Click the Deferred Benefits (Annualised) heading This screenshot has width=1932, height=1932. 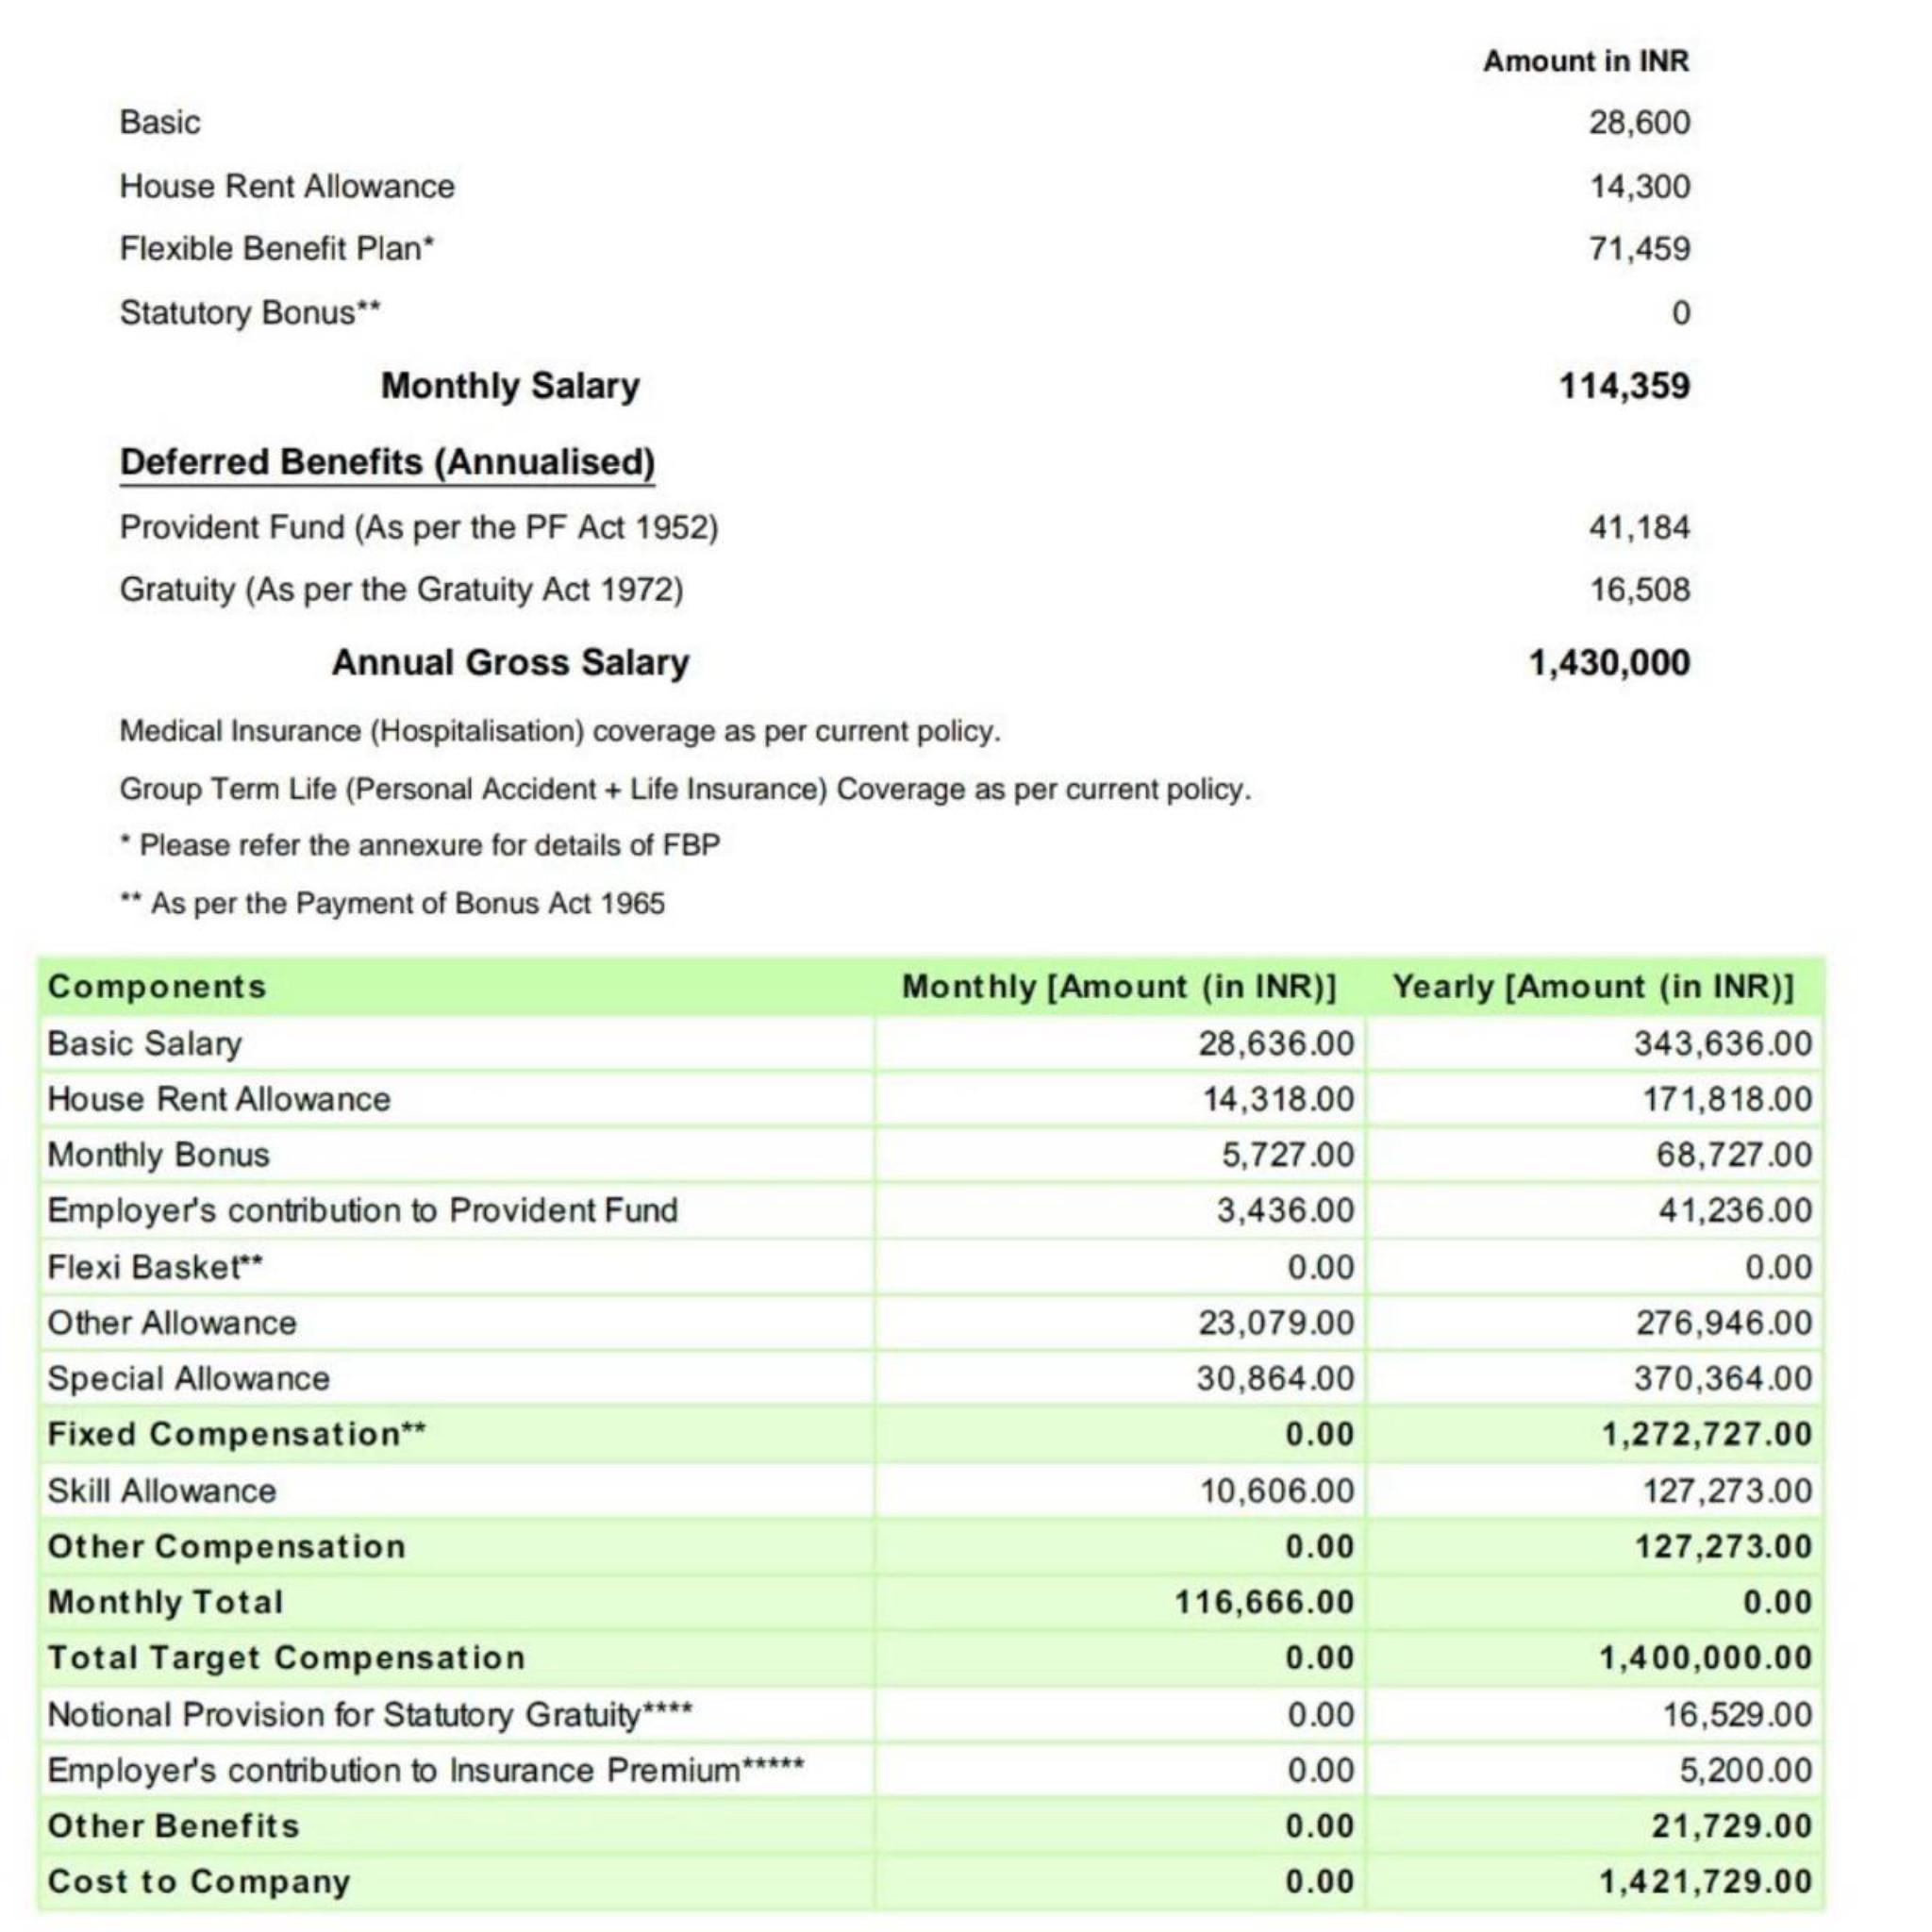[387, 463]
